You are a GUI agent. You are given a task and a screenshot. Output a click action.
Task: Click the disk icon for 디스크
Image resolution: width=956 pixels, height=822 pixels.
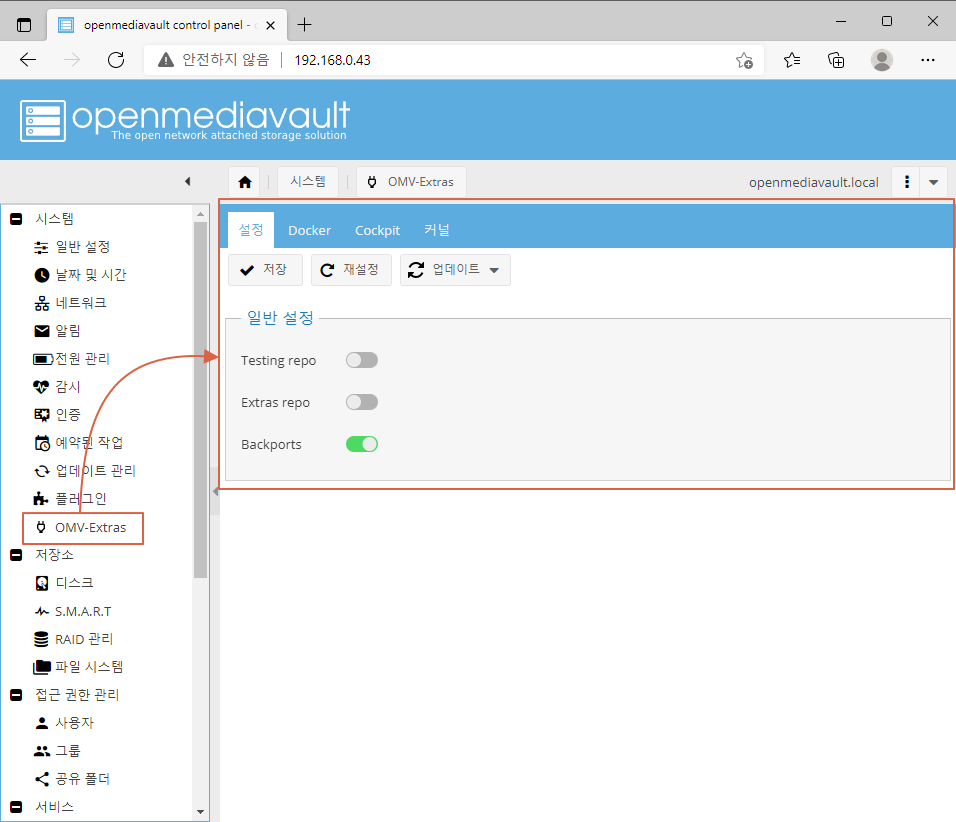[x=41, y=584]
